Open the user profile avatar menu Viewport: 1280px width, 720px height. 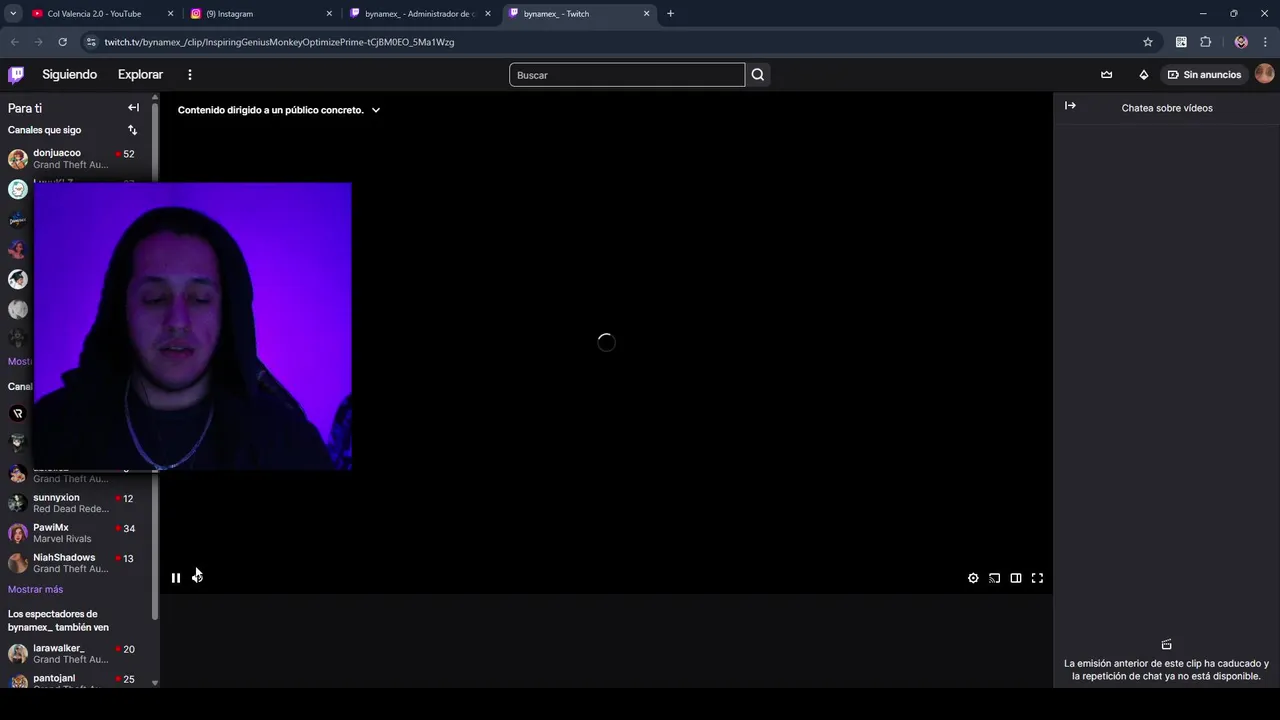1264,74
